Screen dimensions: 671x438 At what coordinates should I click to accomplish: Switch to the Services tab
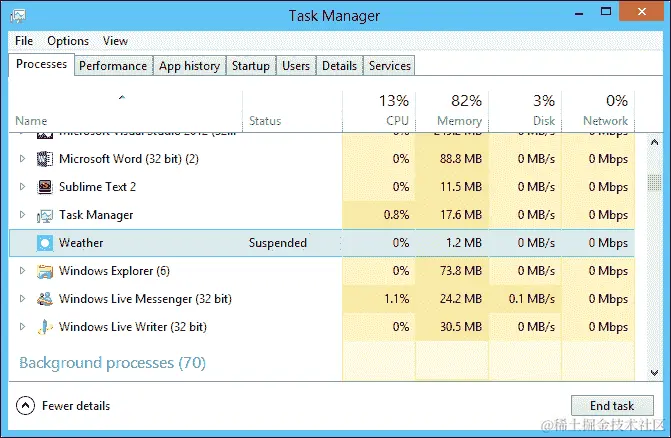tap(389, 66)
